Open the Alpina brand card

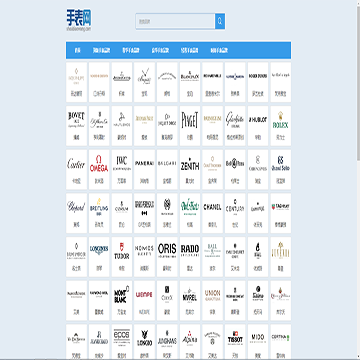[190, 342]
